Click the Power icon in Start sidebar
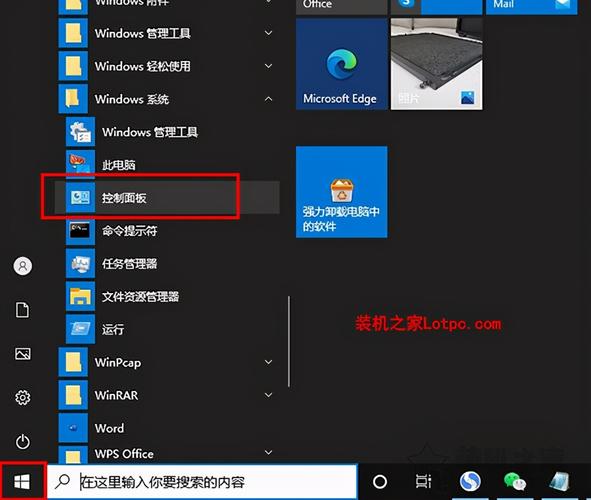 click(x=23, y=442)
